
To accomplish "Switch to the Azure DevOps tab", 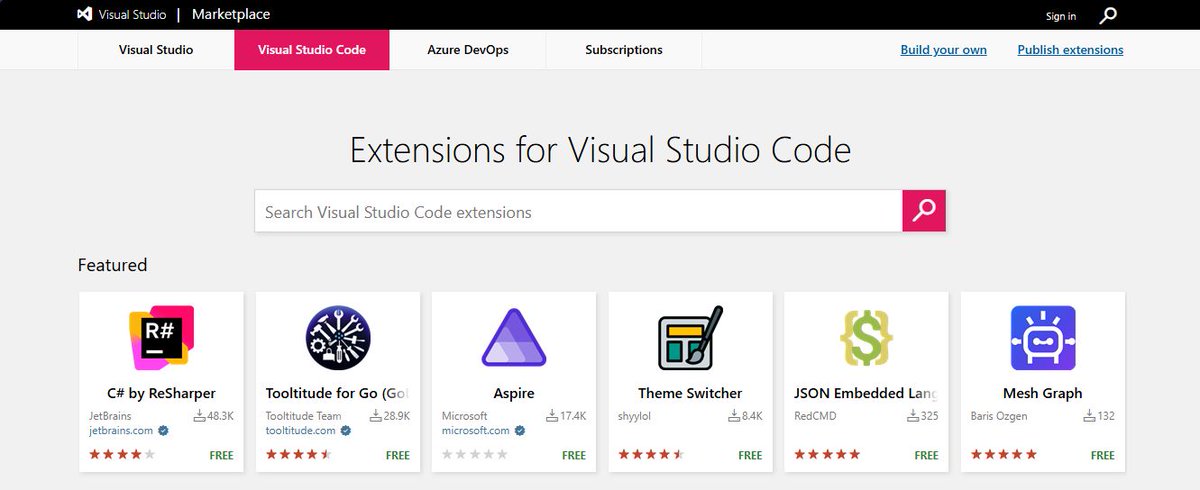I will tap(468, 49).
